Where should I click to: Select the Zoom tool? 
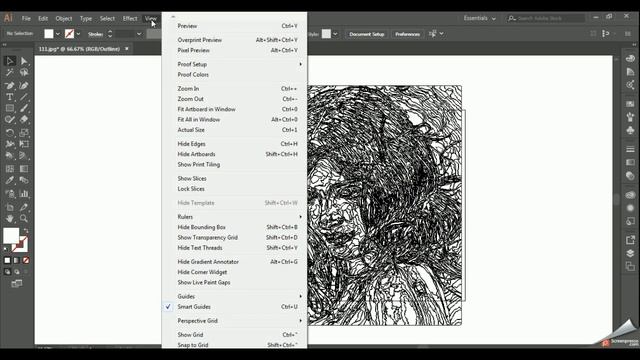(24, 218)
